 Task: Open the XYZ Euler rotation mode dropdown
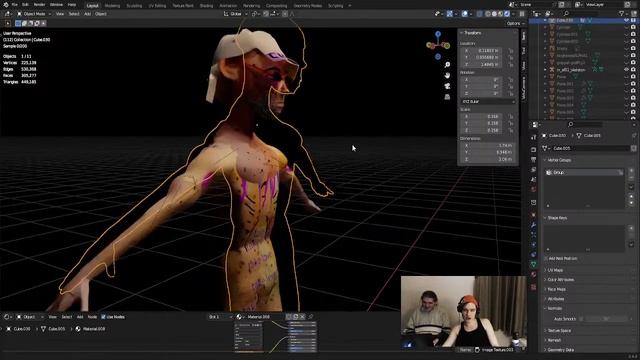[488, 102]
